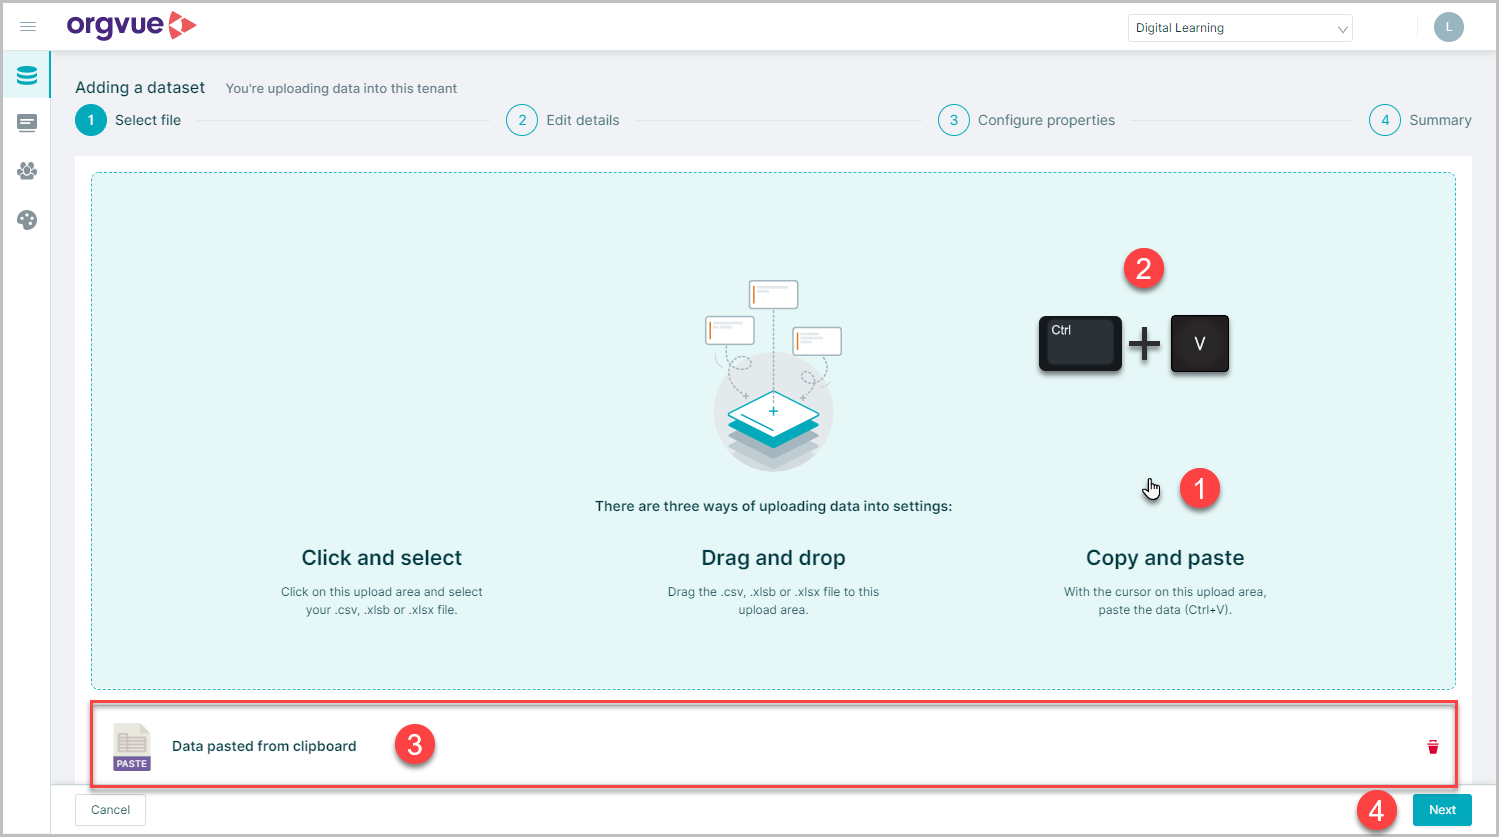This screenshot has width=1499, height=837.
Task: Click 'You're uploading data into this tenant' text
Action: click(341, 89)
